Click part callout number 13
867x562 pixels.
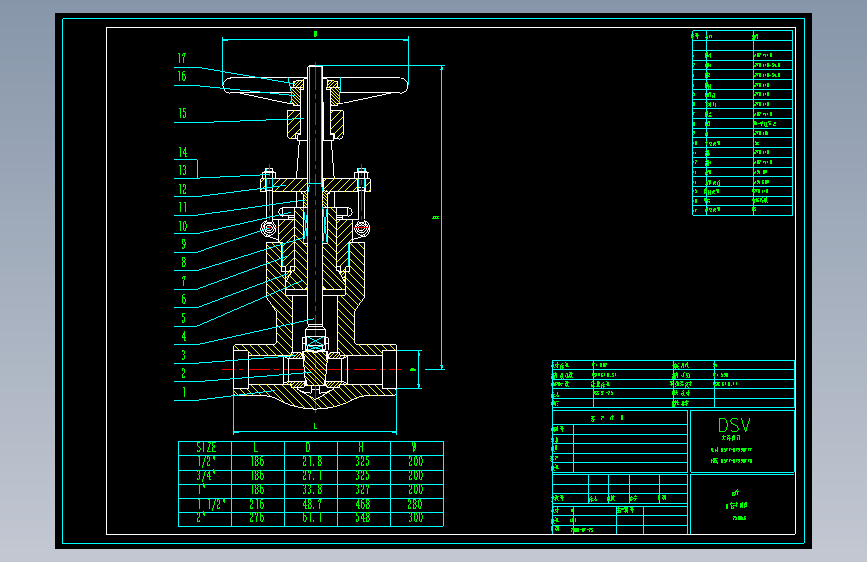pyautogui.click(x=182, y=170)
